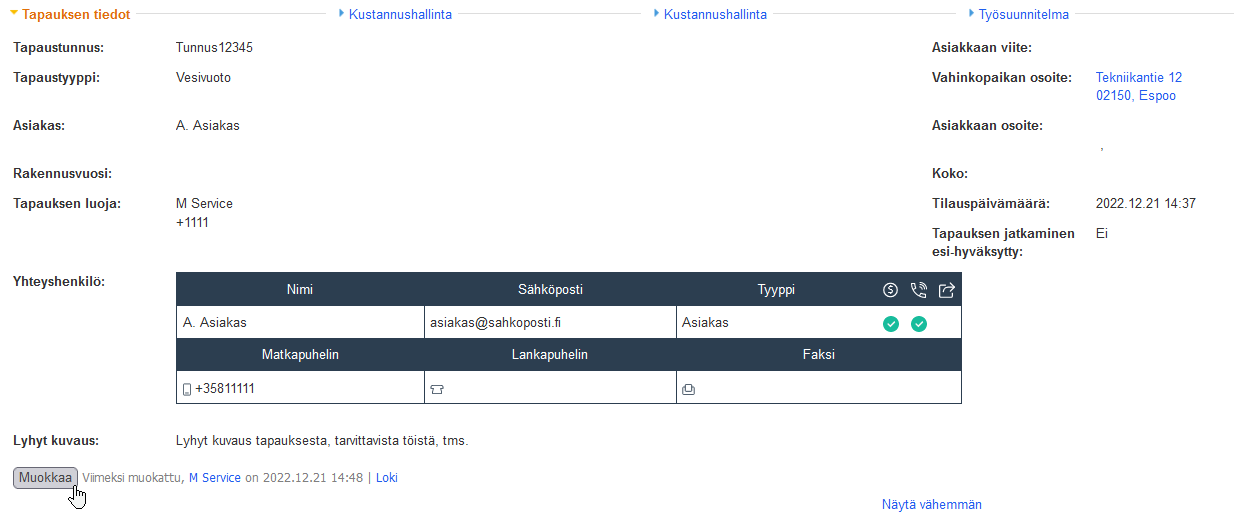This screenshot has width=1234, height=516.
Task: Expand the leftmost Kustannushallinta section
Action: point(394,15)
